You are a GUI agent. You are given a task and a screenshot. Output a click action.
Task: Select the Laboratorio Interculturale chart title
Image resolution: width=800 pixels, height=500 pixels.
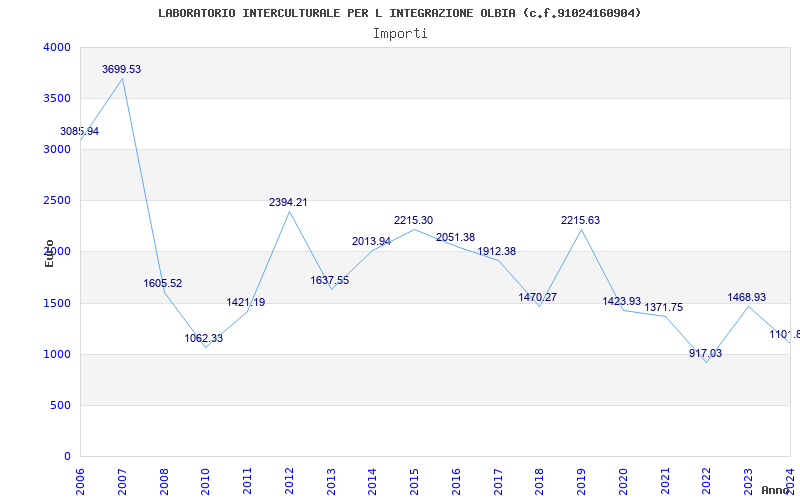pos(399,13)
